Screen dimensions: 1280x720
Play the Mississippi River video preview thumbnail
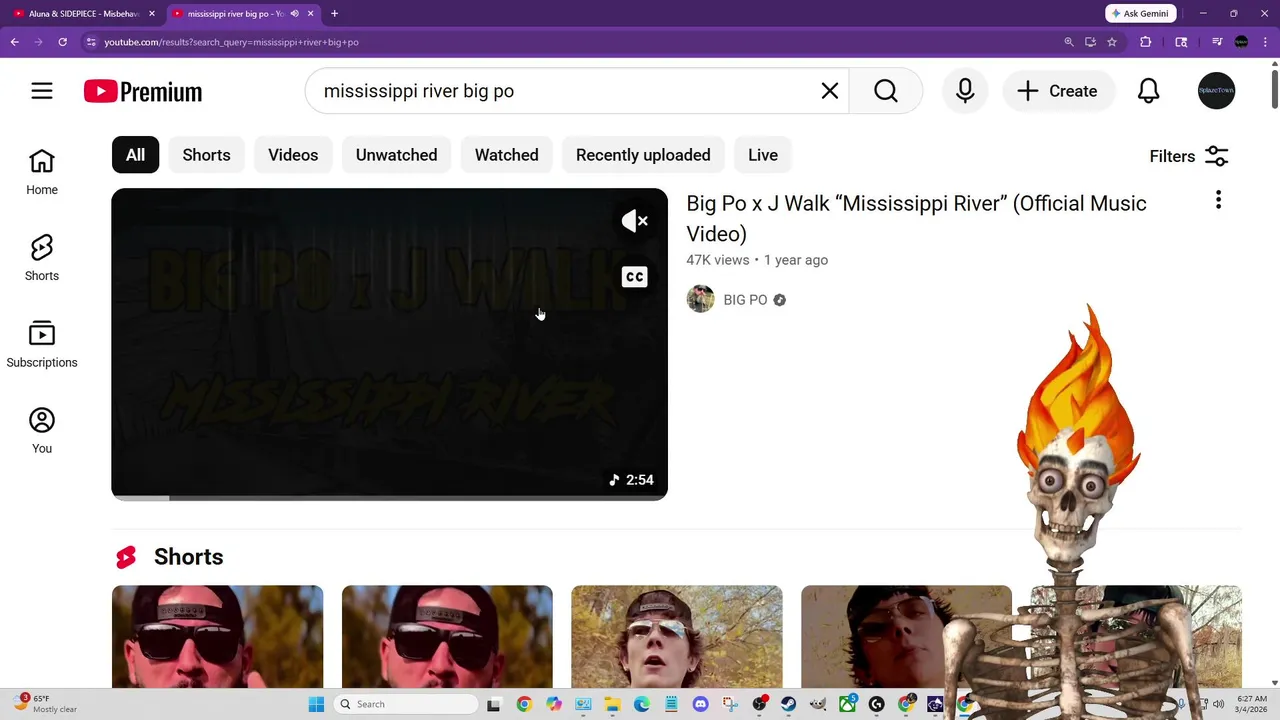(x=389, y=344)
